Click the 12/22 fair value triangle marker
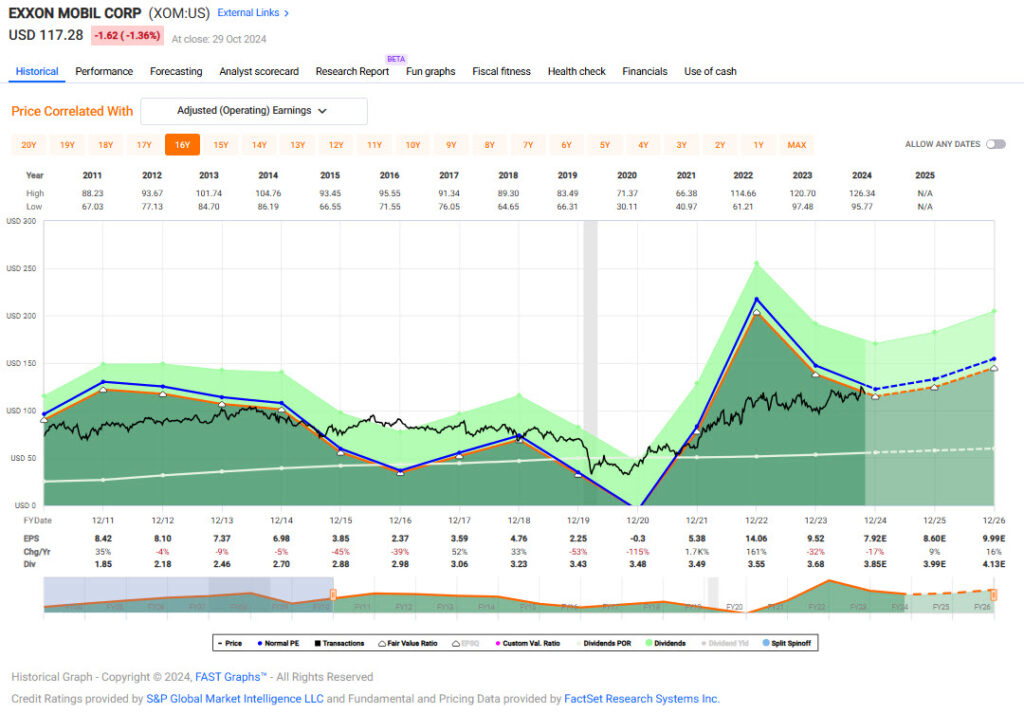1024x713 pixels. (756, 313)
